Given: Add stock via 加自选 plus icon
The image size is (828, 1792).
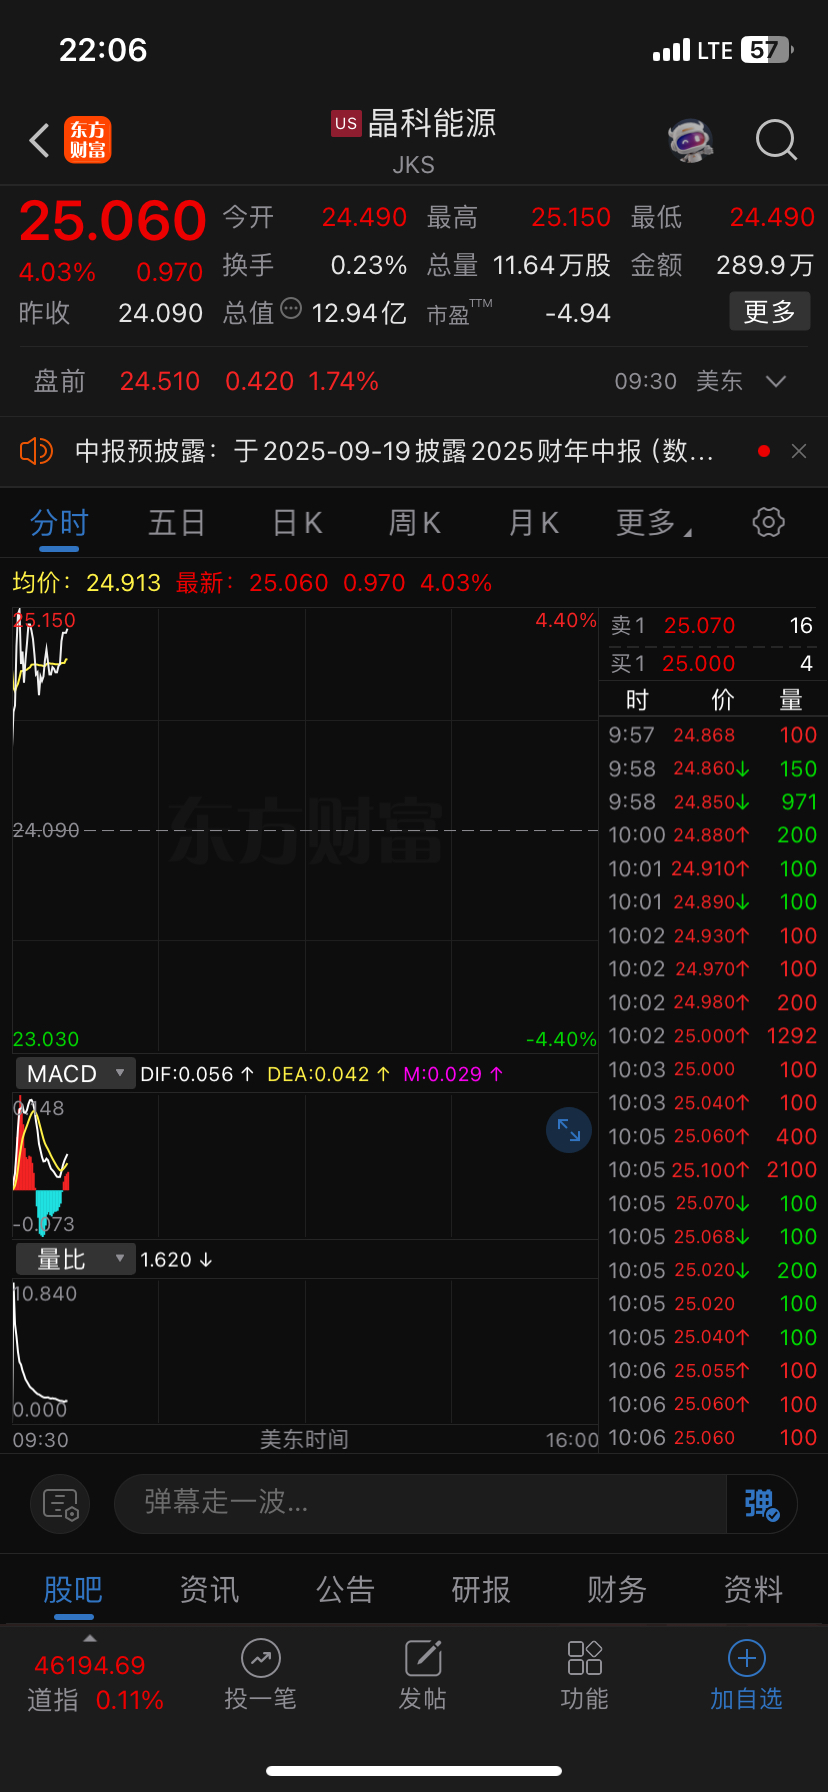Looking at the screenshot, I should coord(747,1658).
